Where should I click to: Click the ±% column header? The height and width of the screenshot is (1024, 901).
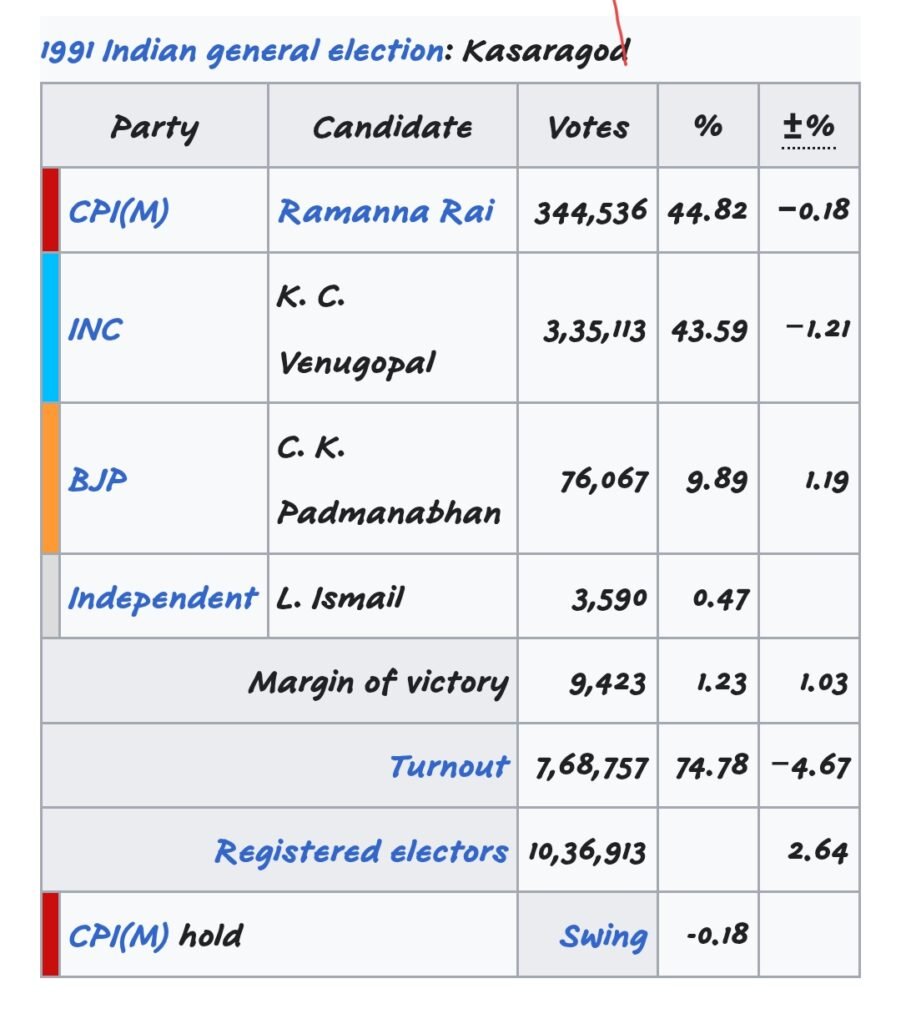(808, 127)
